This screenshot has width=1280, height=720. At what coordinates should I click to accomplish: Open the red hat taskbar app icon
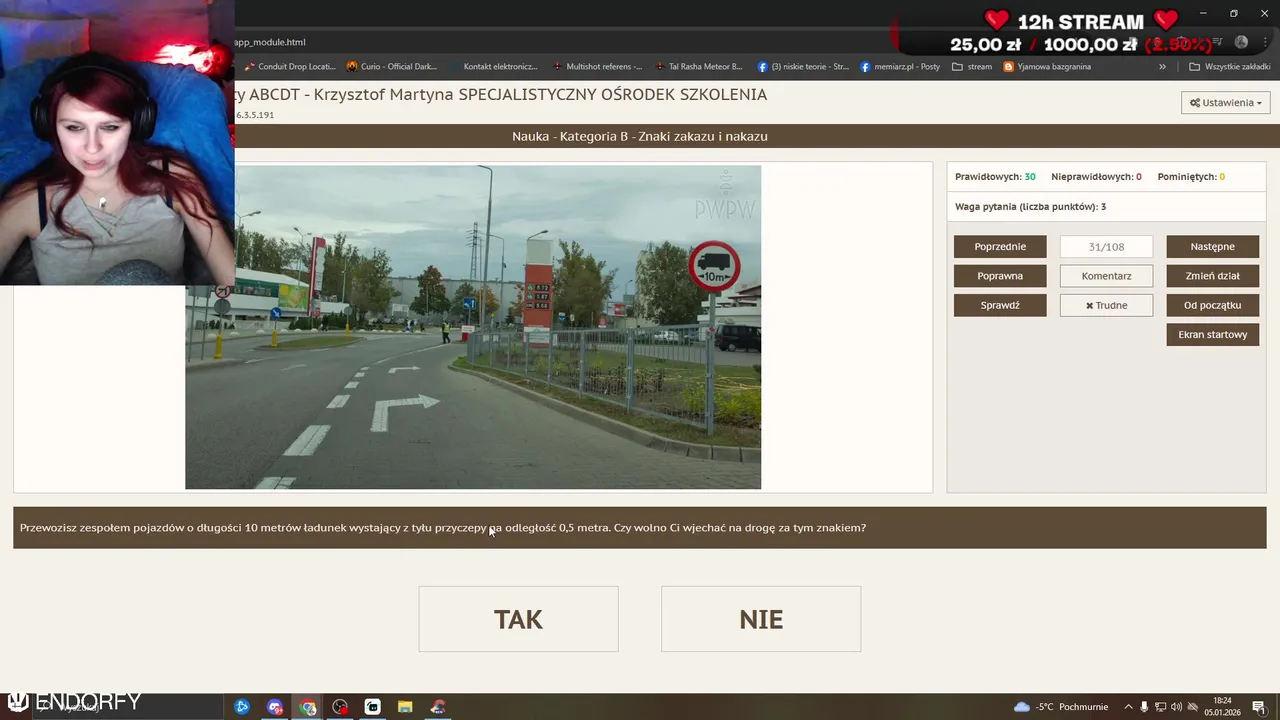437,707
